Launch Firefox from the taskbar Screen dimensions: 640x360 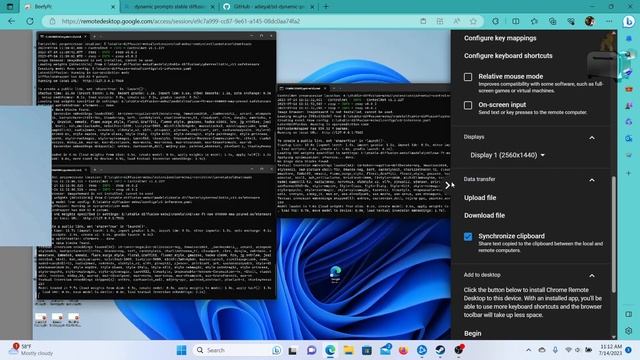point(403,350)
